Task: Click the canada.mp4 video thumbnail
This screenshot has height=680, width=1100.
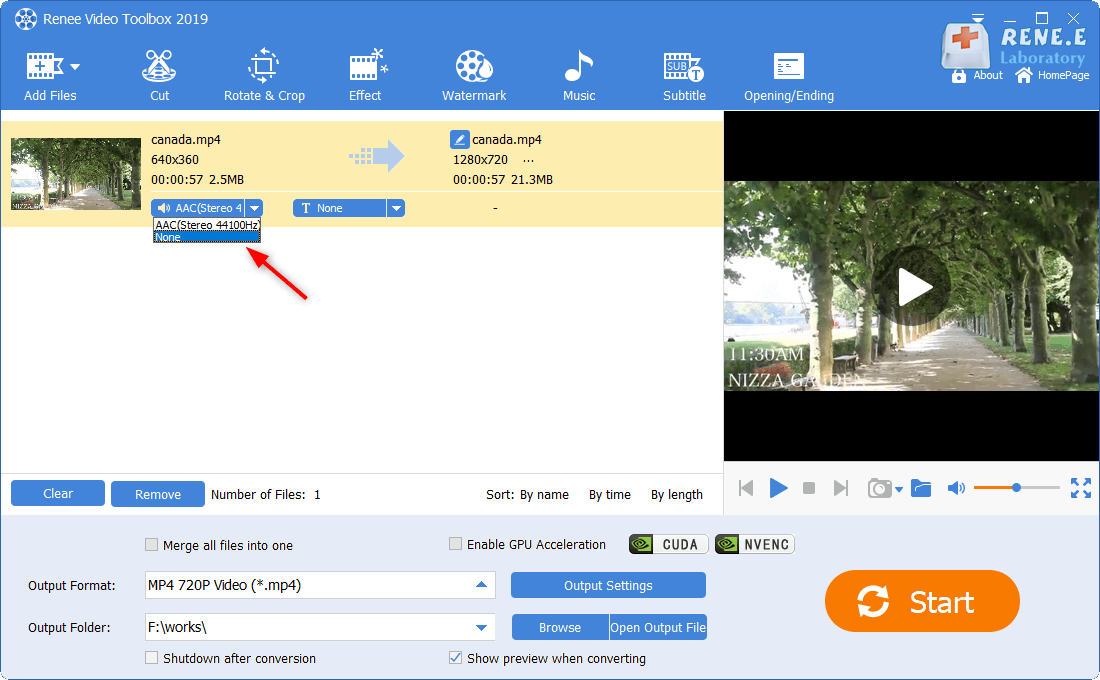Action: point(76,173)
